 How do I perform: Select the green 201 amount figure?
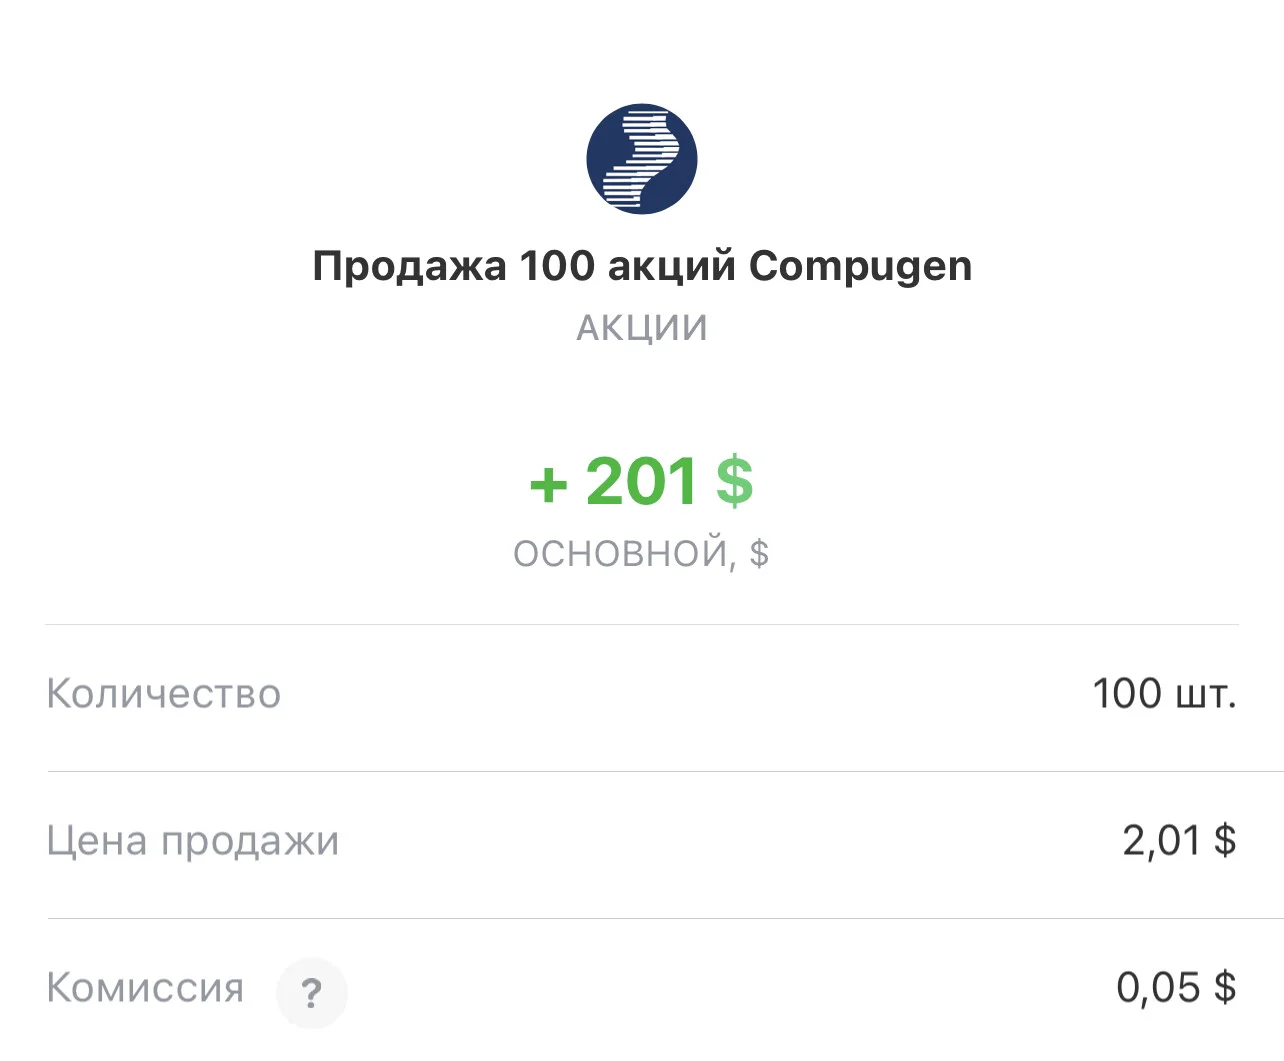point(641,482)
